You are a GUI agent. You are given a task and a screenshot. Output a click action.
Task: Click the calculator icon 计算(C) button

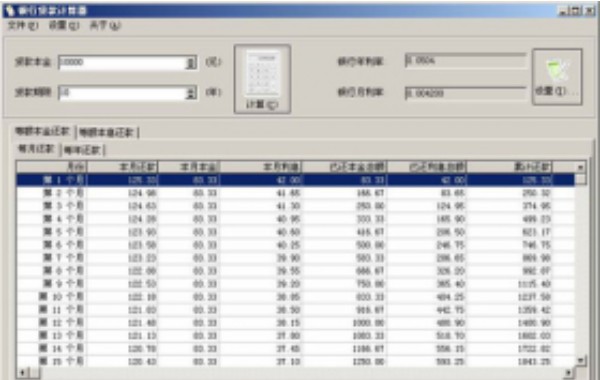[x=262, y=79]
